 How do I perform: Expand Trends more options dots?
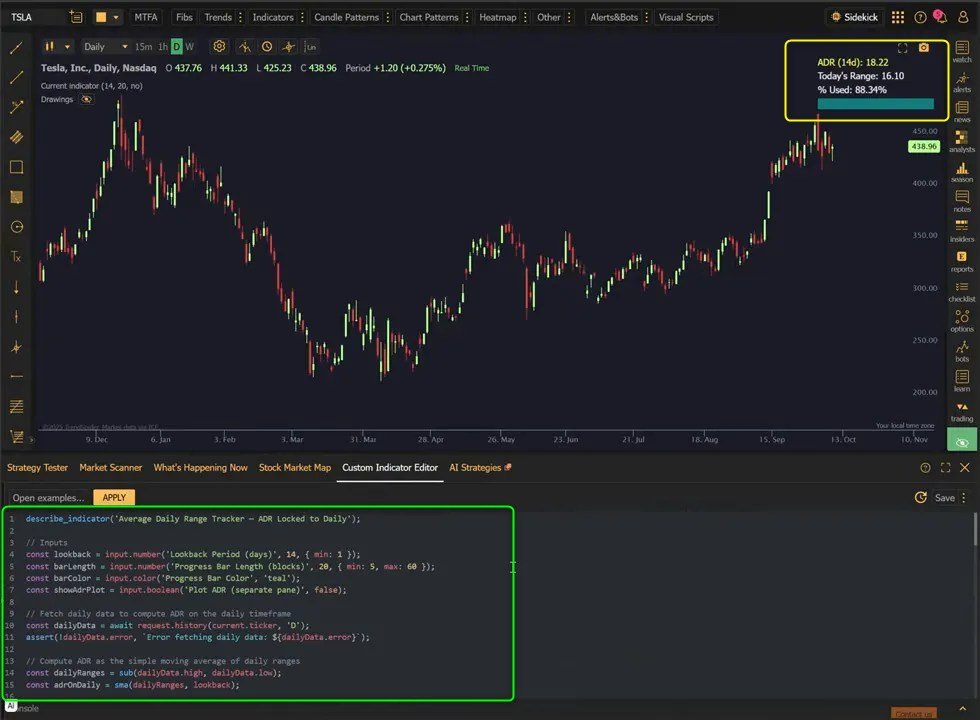point(241,18)
